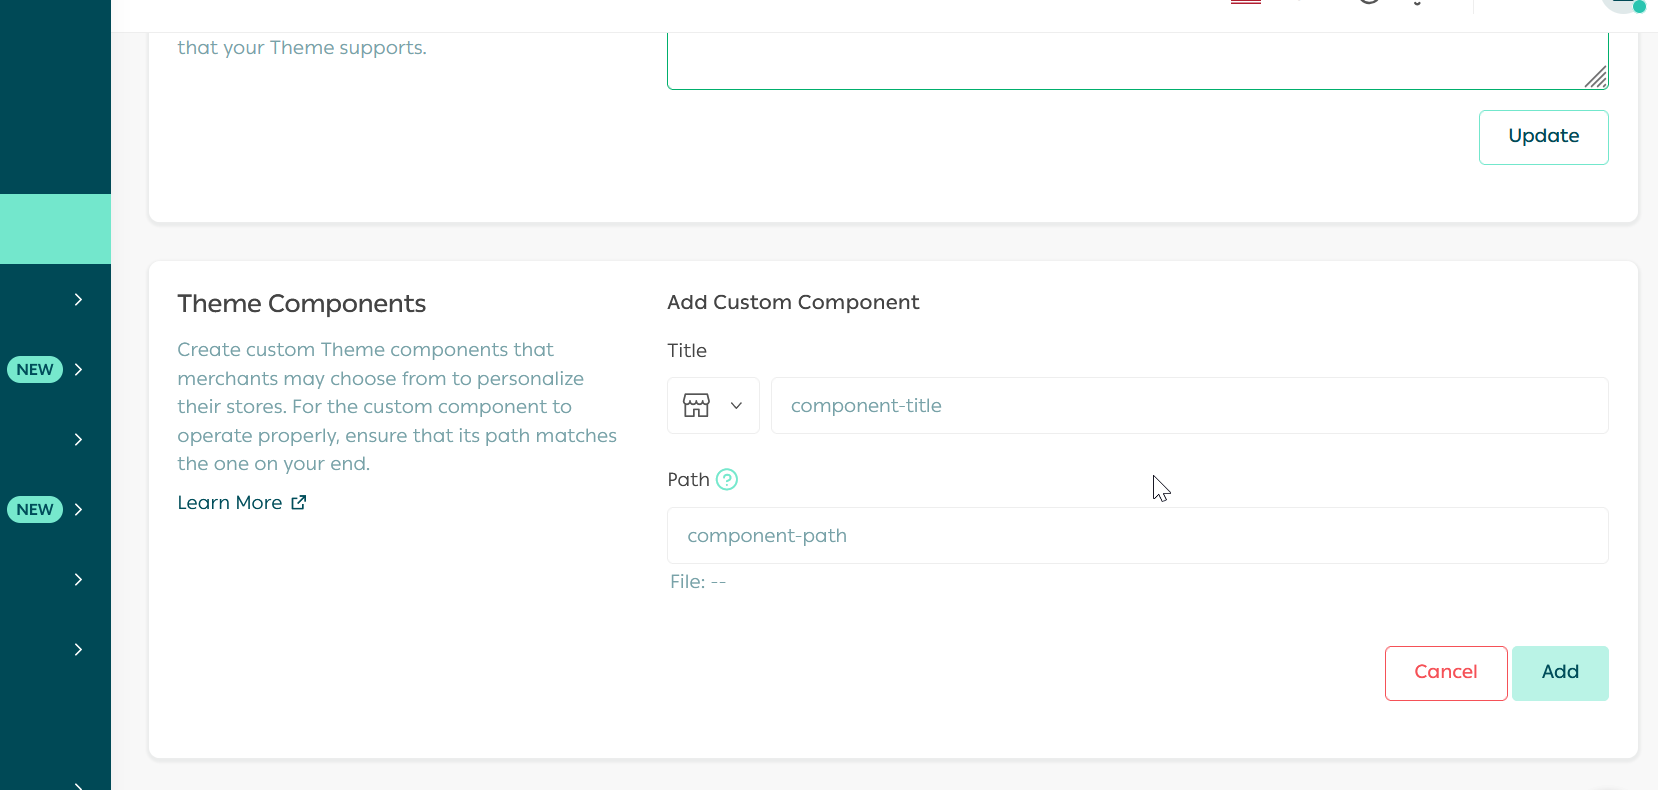Click the 'File: --' status text

698,582
